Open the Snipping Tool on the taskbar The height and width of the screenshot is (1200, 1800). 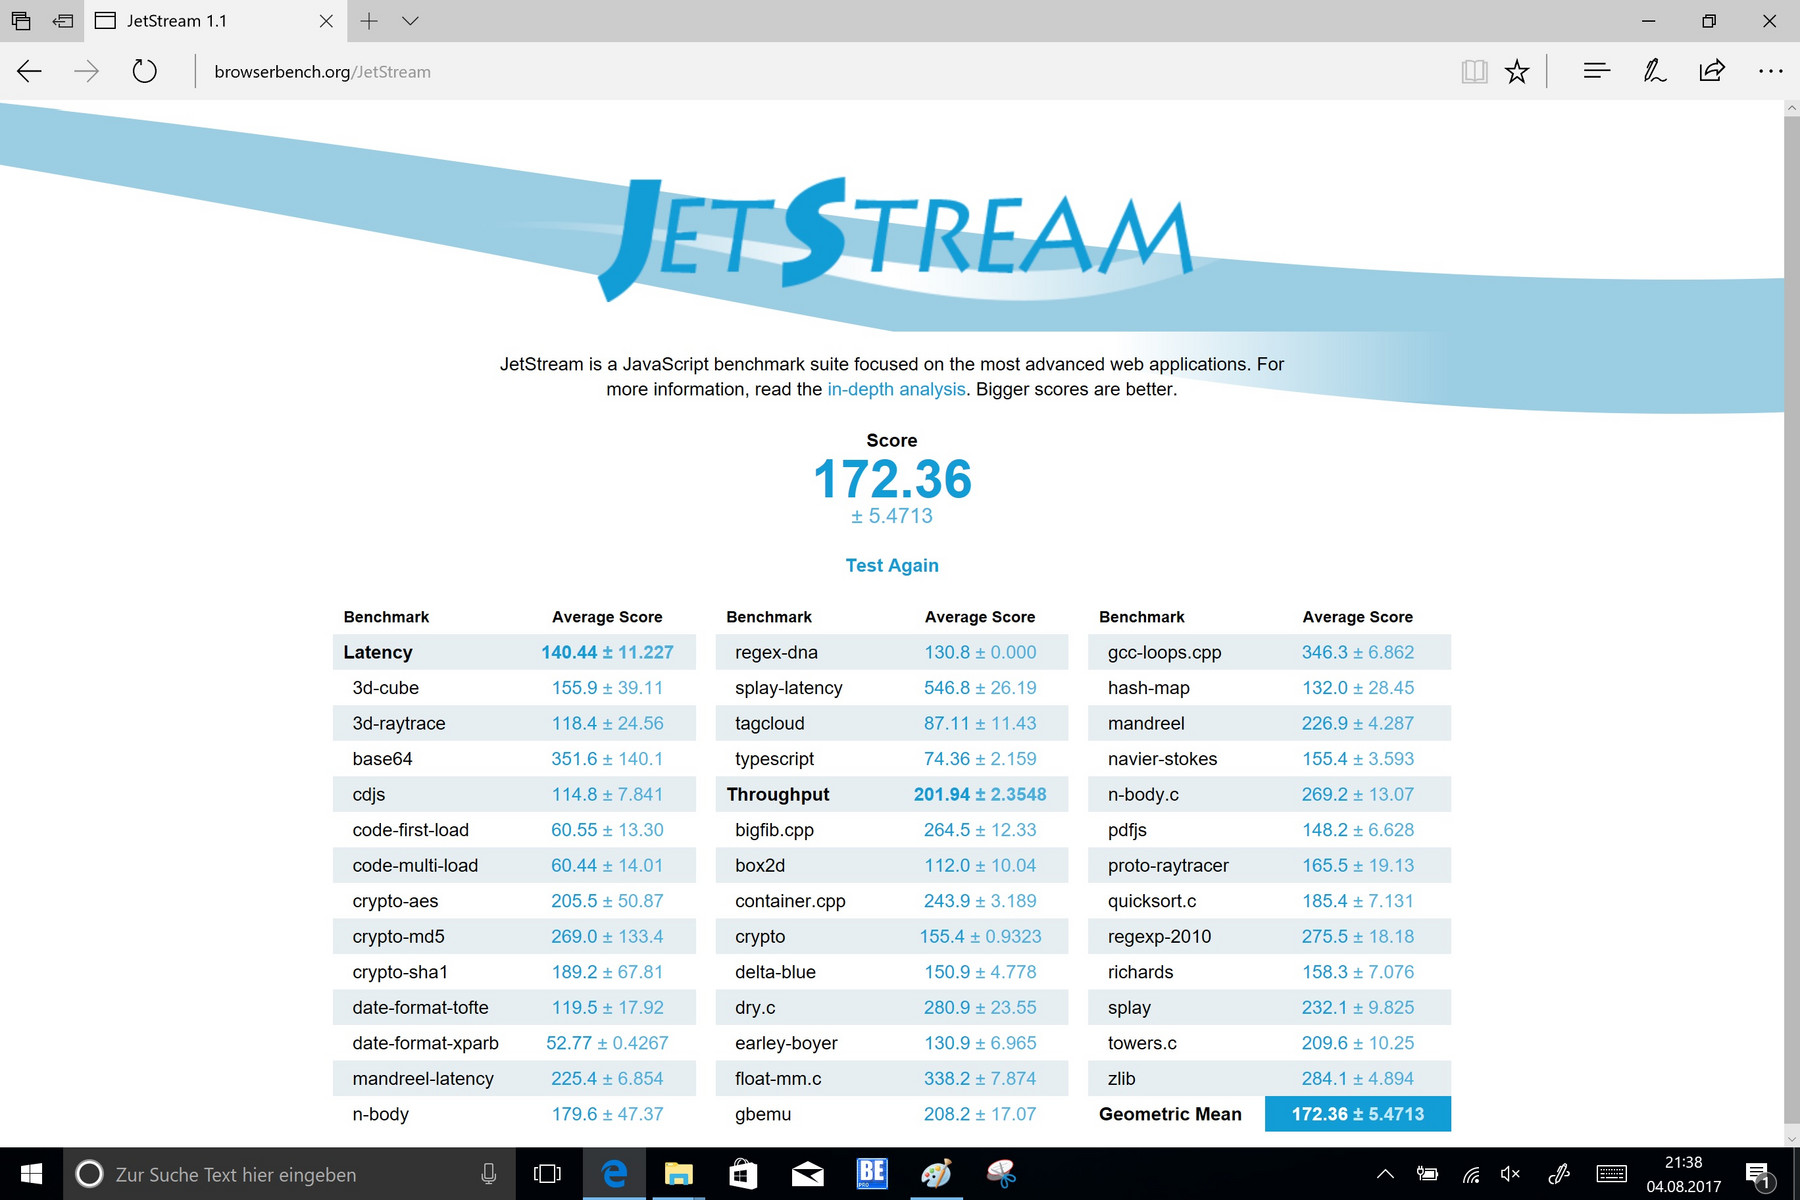(x=1001, y=1174)
